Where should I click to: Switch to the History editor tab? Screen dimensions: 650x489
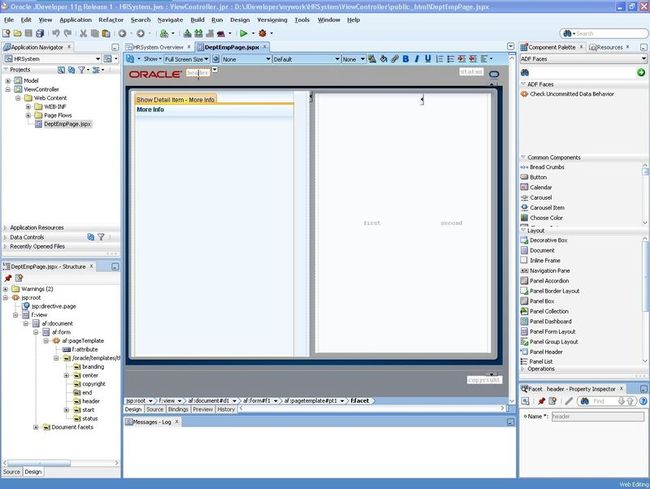(226, 409)
